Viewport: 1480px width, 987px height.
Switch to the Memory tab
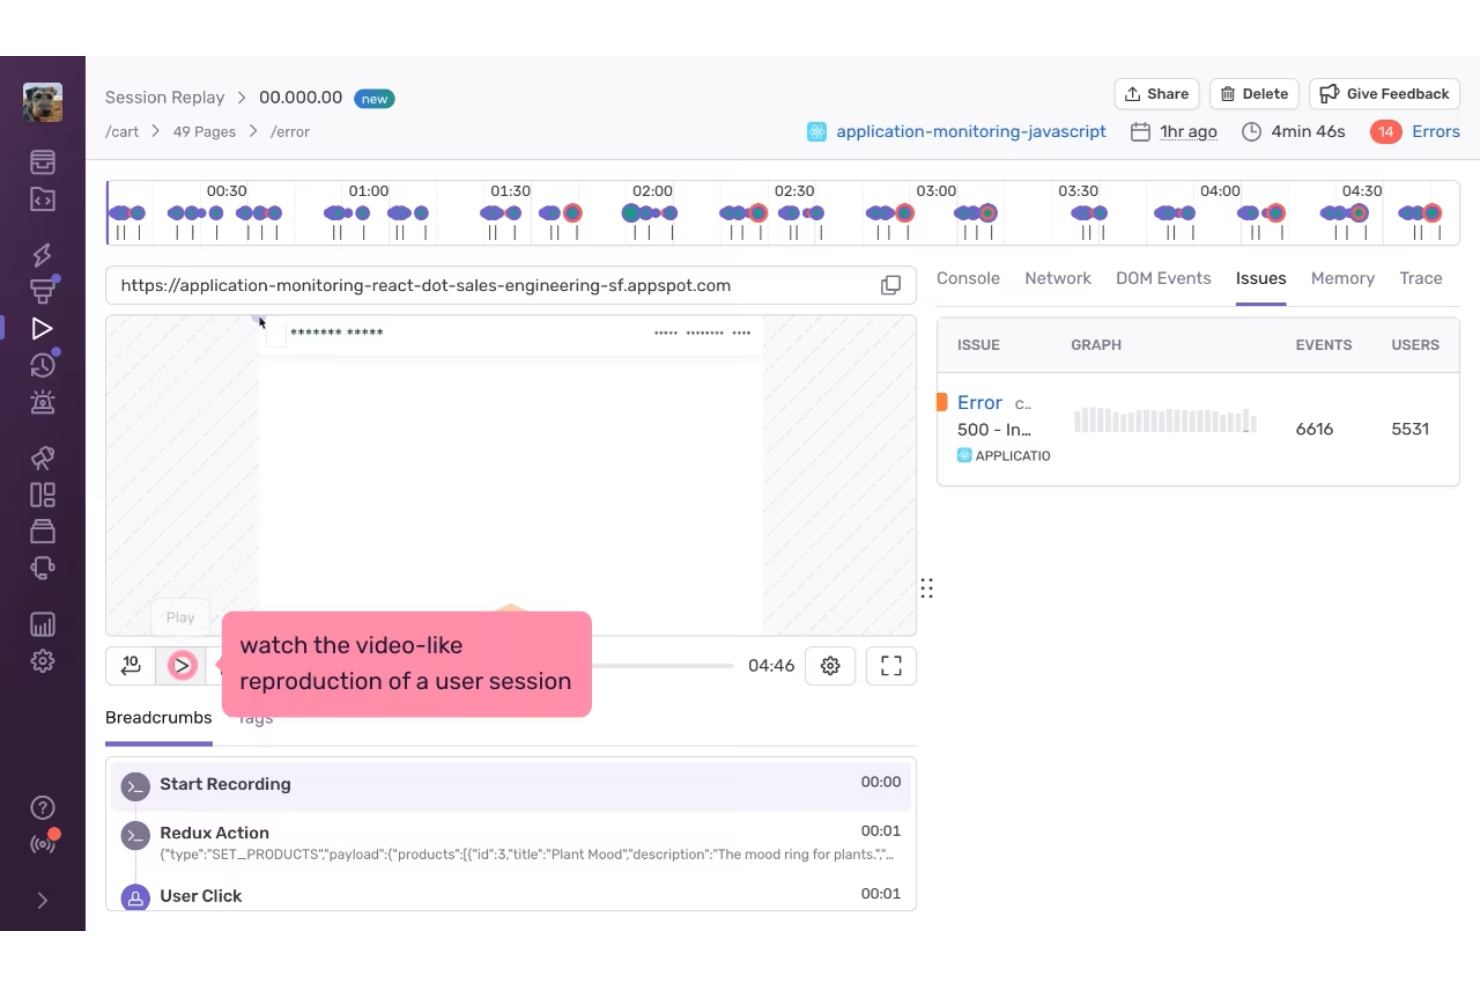[x=1342, y=278]
